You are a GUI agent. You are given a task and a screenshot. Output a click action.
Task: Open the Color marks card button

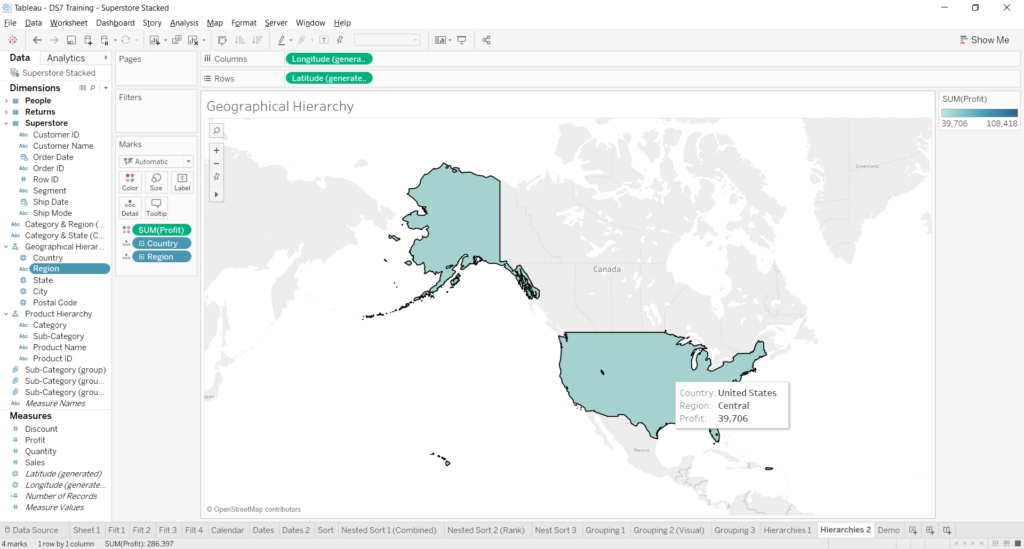point(130,181)
